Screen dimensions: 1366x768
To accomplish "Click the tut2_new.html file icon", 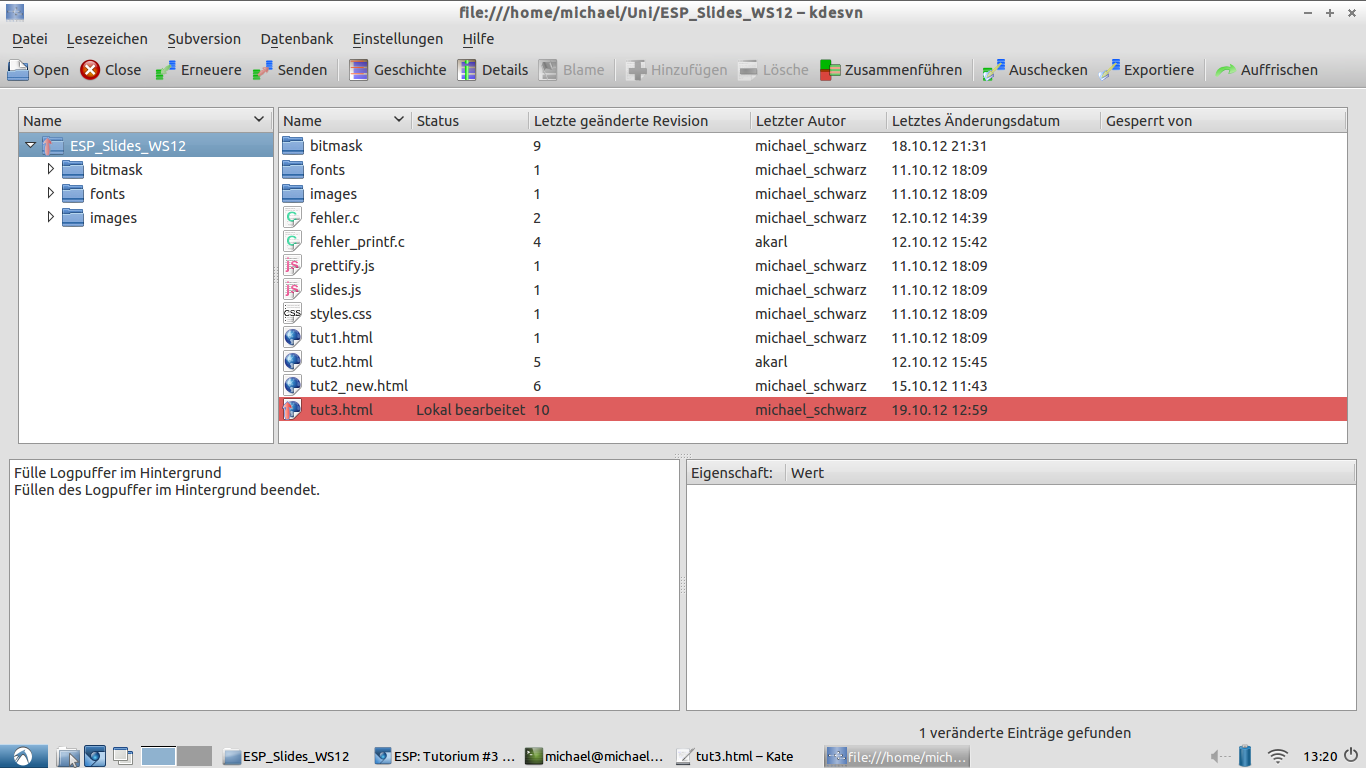I will (292, 385).
